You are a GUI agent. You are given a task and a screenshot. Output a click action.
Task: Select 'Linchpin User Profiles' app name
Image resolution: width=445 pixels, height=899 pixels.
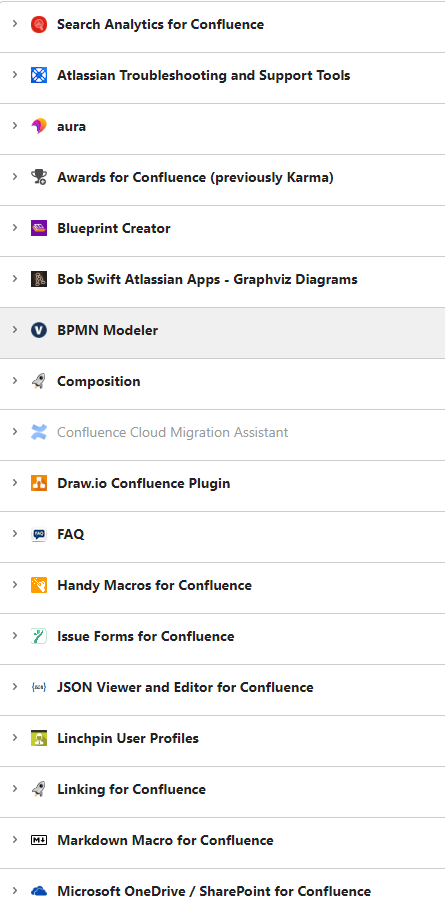128,738
